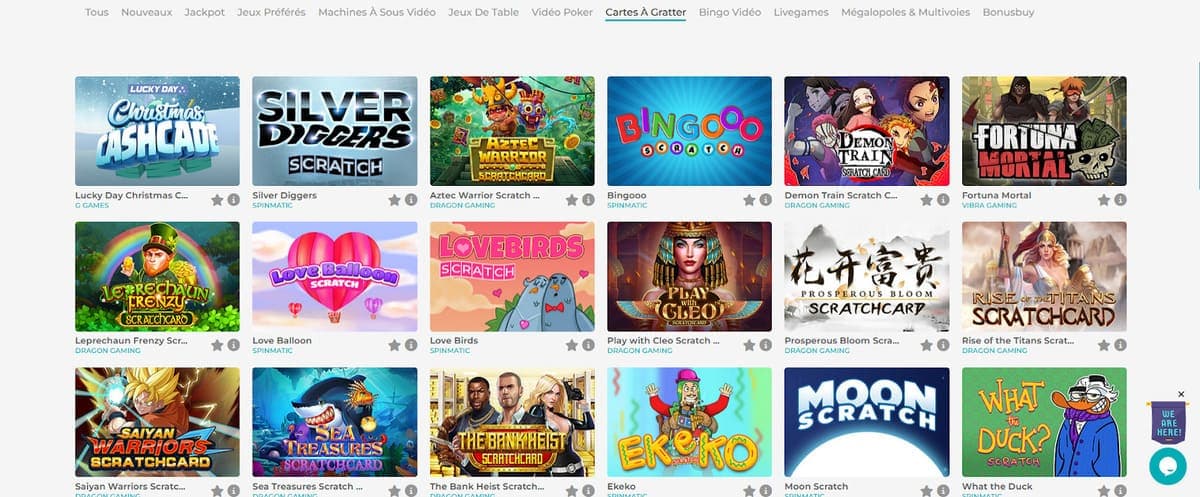Open the What the Duck thumbnail
This screenshot has height=497, width=1200.
[1044, 422]
